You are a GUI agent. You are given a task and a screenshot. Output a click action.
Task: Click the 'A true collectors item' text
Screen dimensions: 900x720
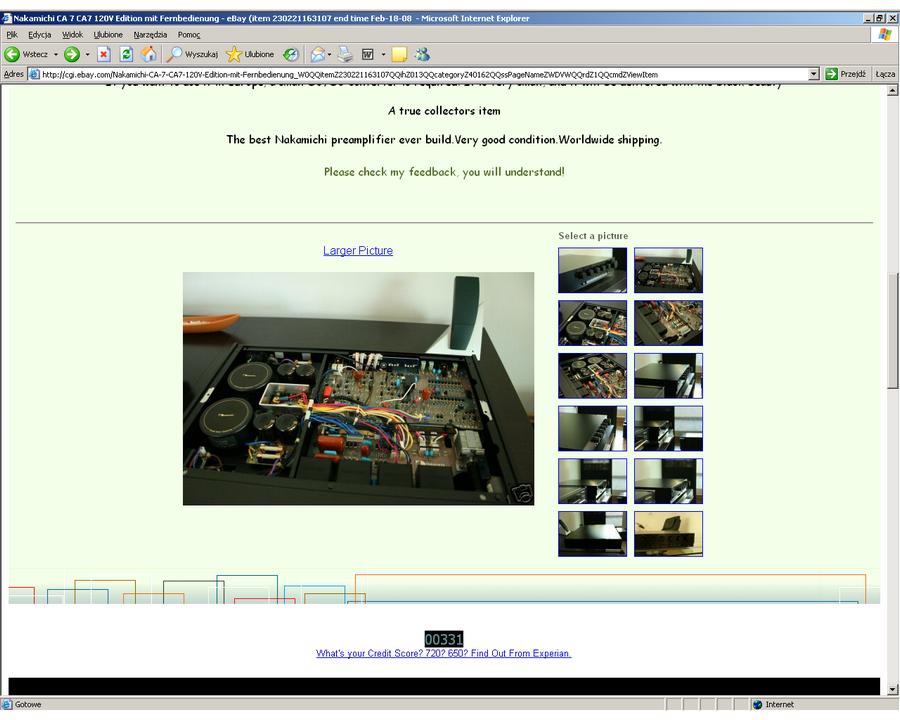444,111
